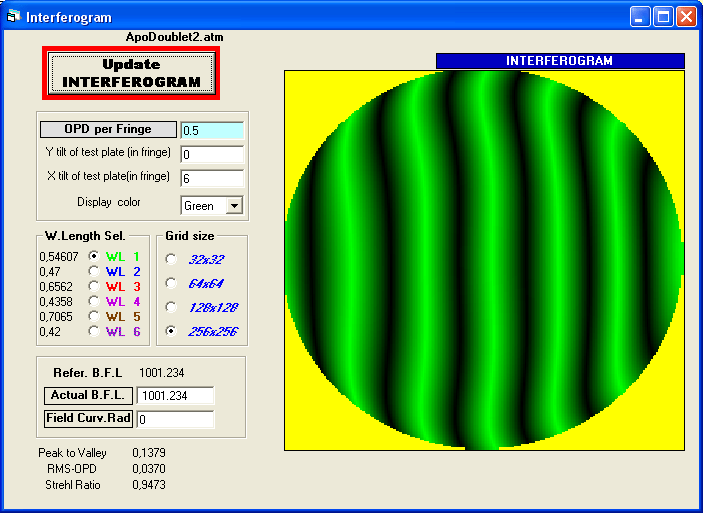The image size is (703, 513).
Task: Select wavelength WL 3 radio button
Action: (x=94, y=286)
